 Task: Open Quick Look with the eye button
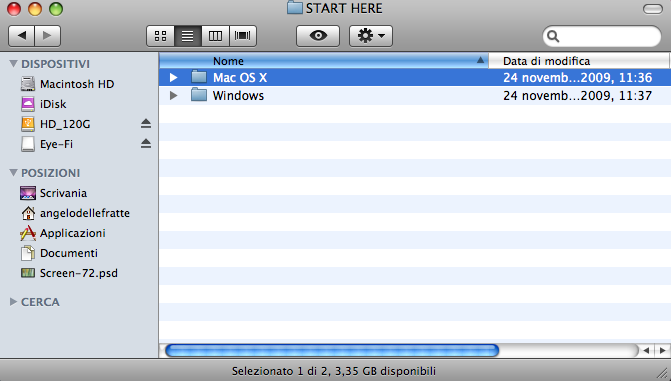(x=318, y=36)
